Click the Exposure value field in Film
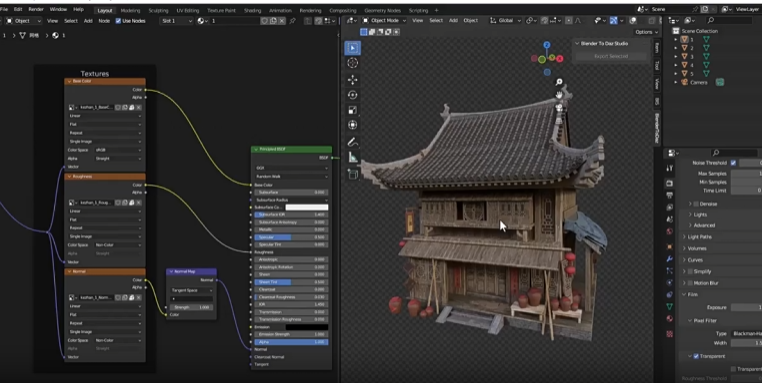 coord(746,307)
